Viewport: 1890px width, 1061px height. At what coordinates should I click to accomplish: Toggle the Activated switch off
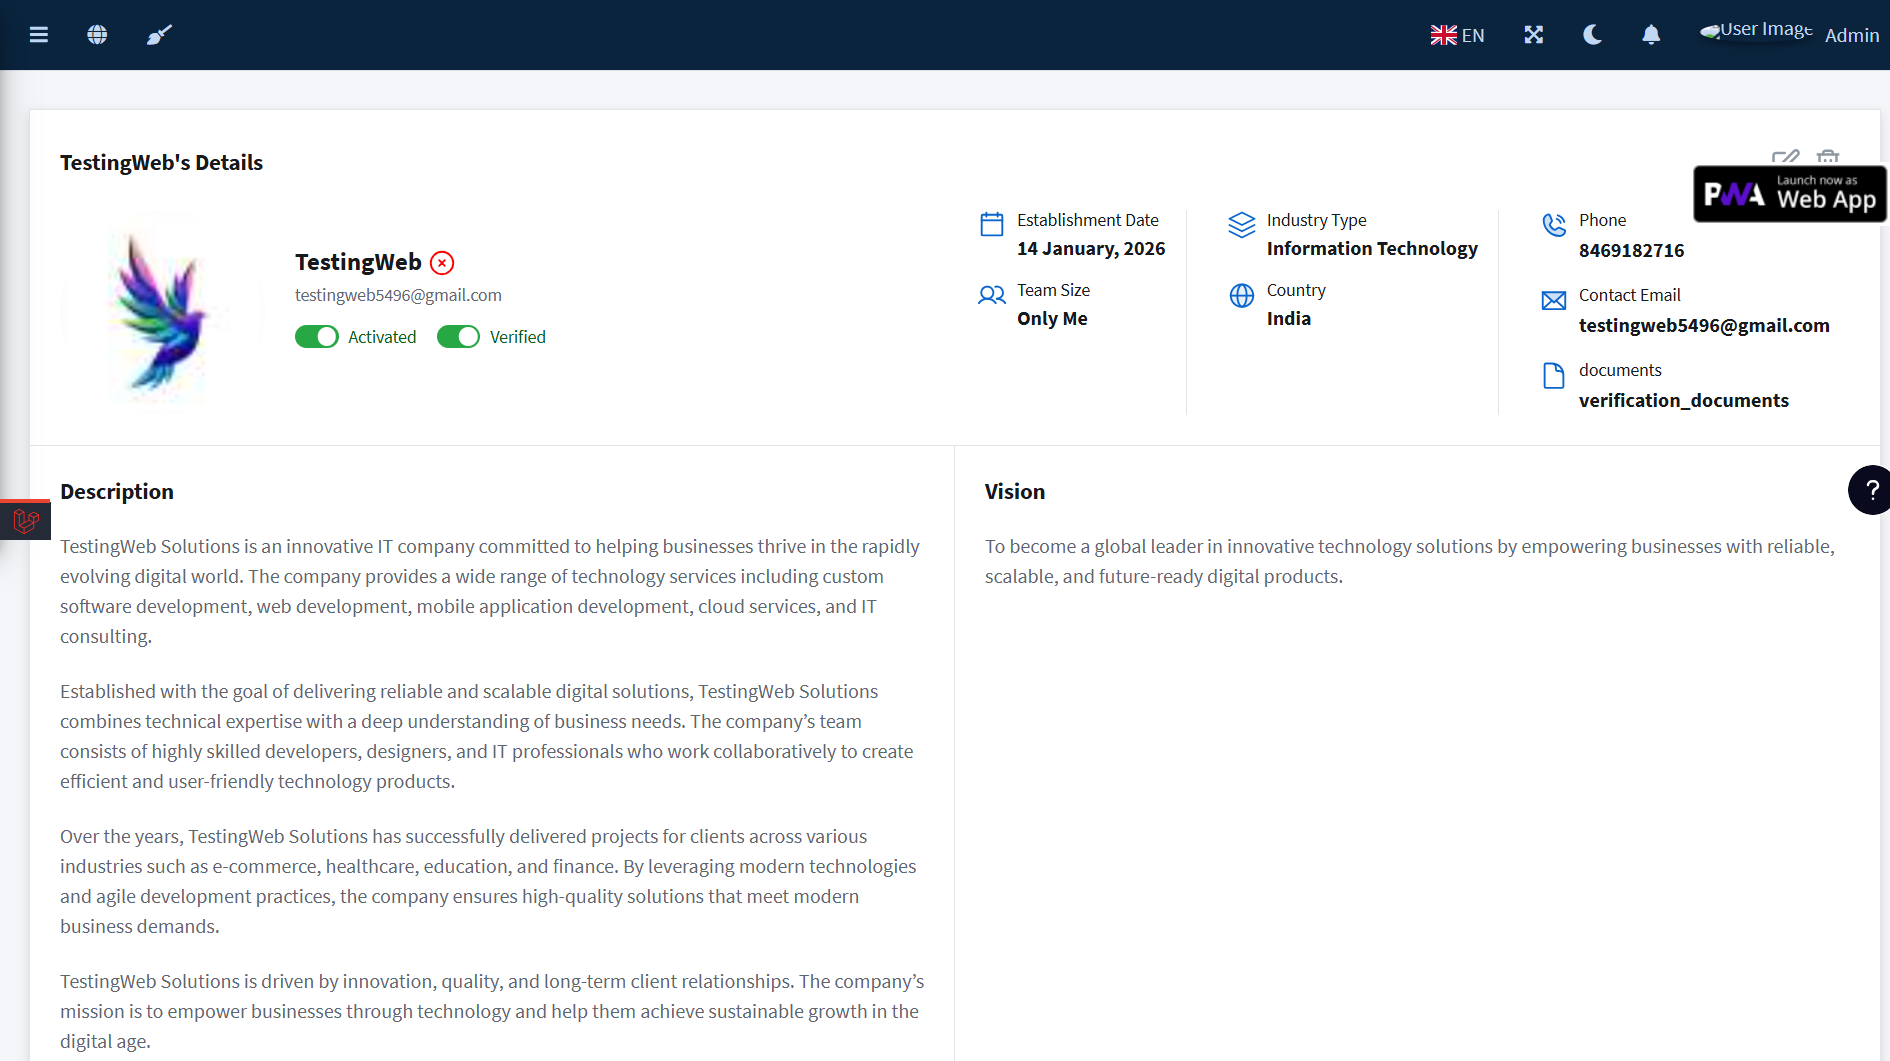pyautogui.click(x=317, y=337)
